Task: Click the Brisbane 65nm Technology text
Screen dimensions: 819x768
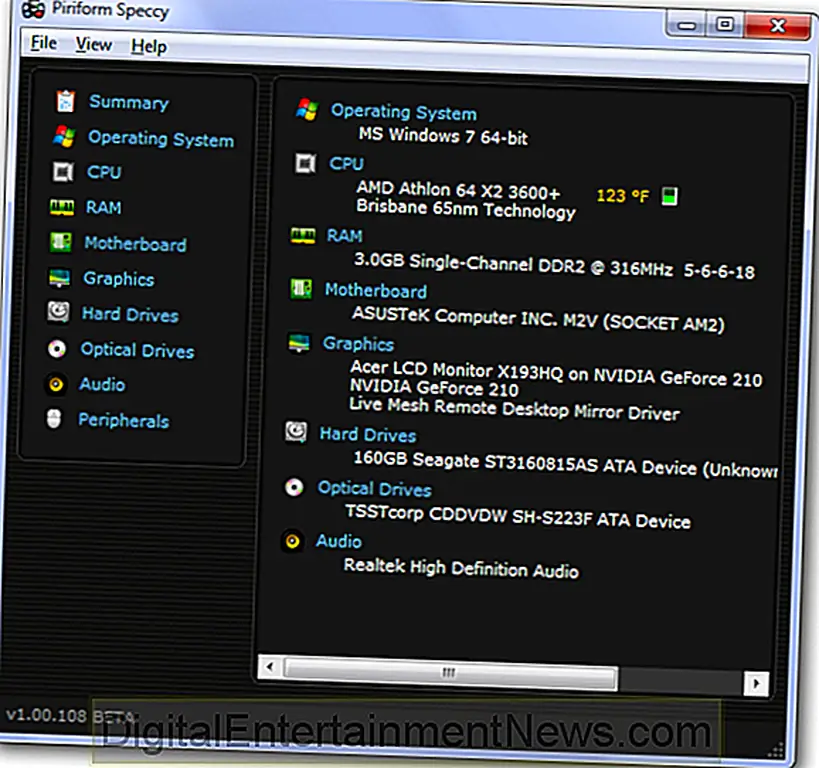Action: point(466,210)
